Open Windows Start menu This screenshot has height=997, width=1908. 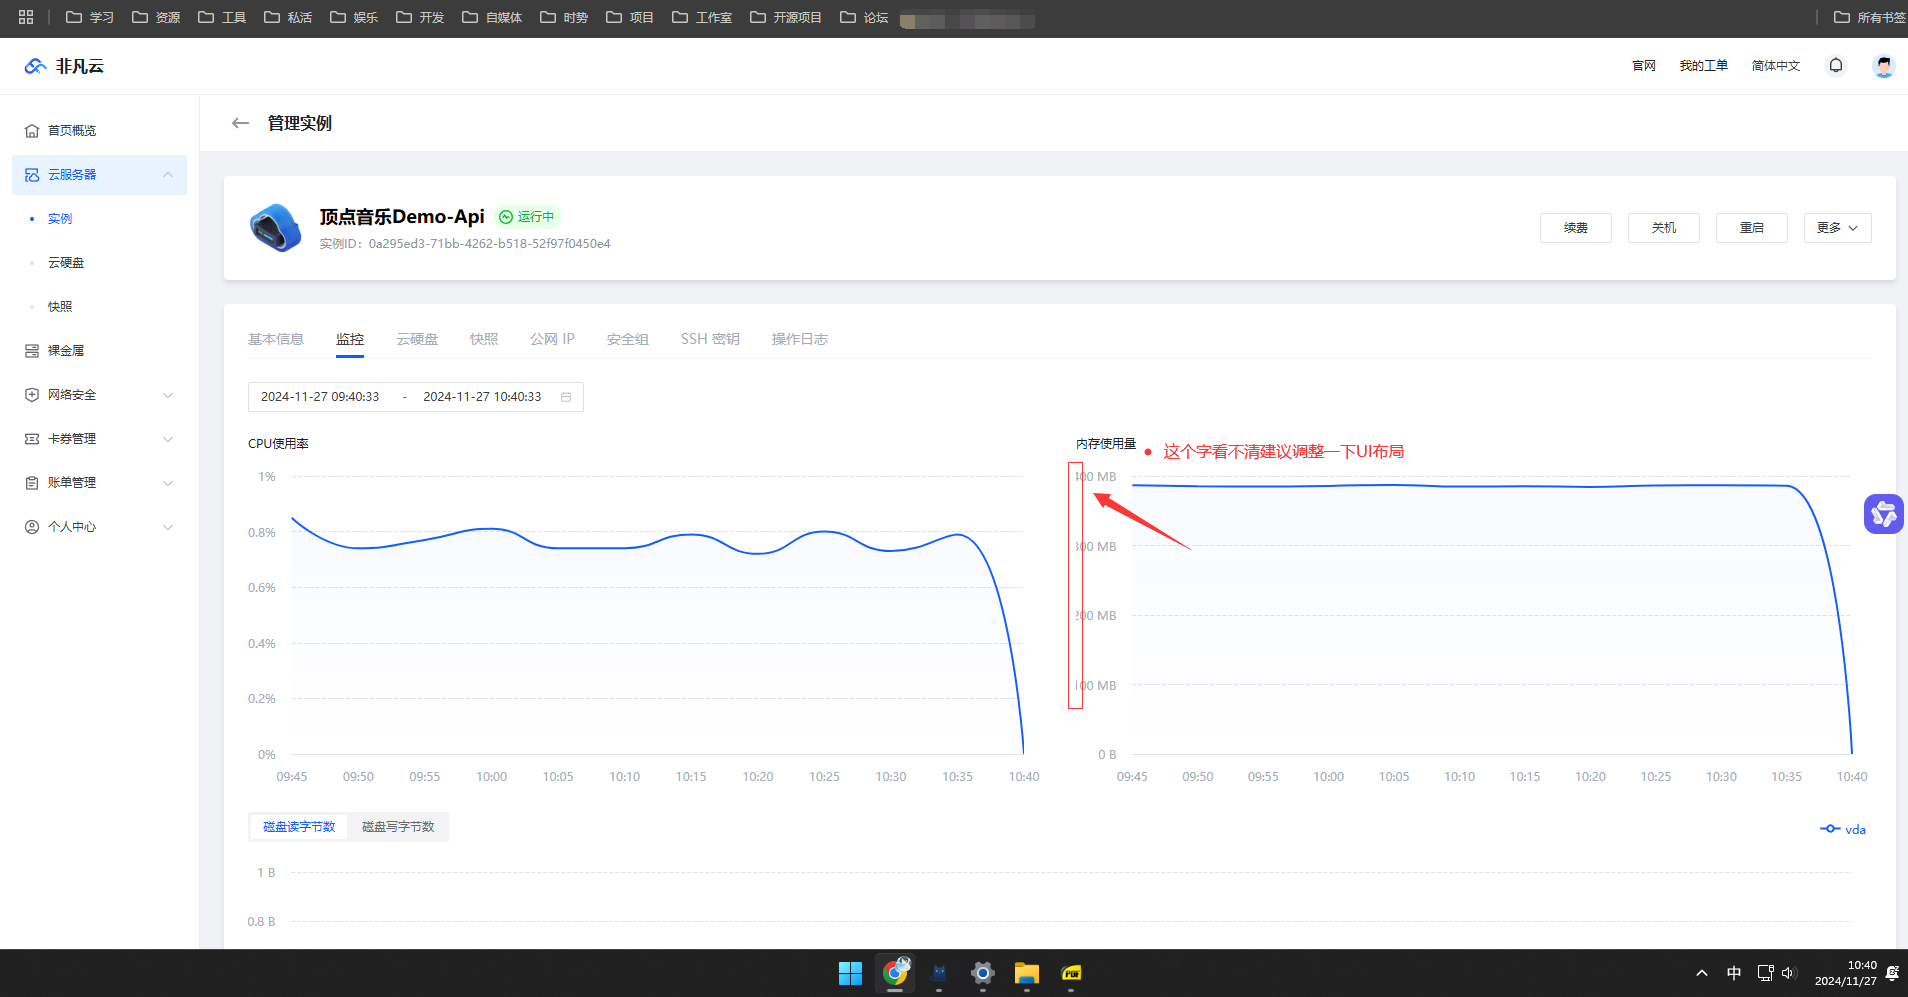850,973
